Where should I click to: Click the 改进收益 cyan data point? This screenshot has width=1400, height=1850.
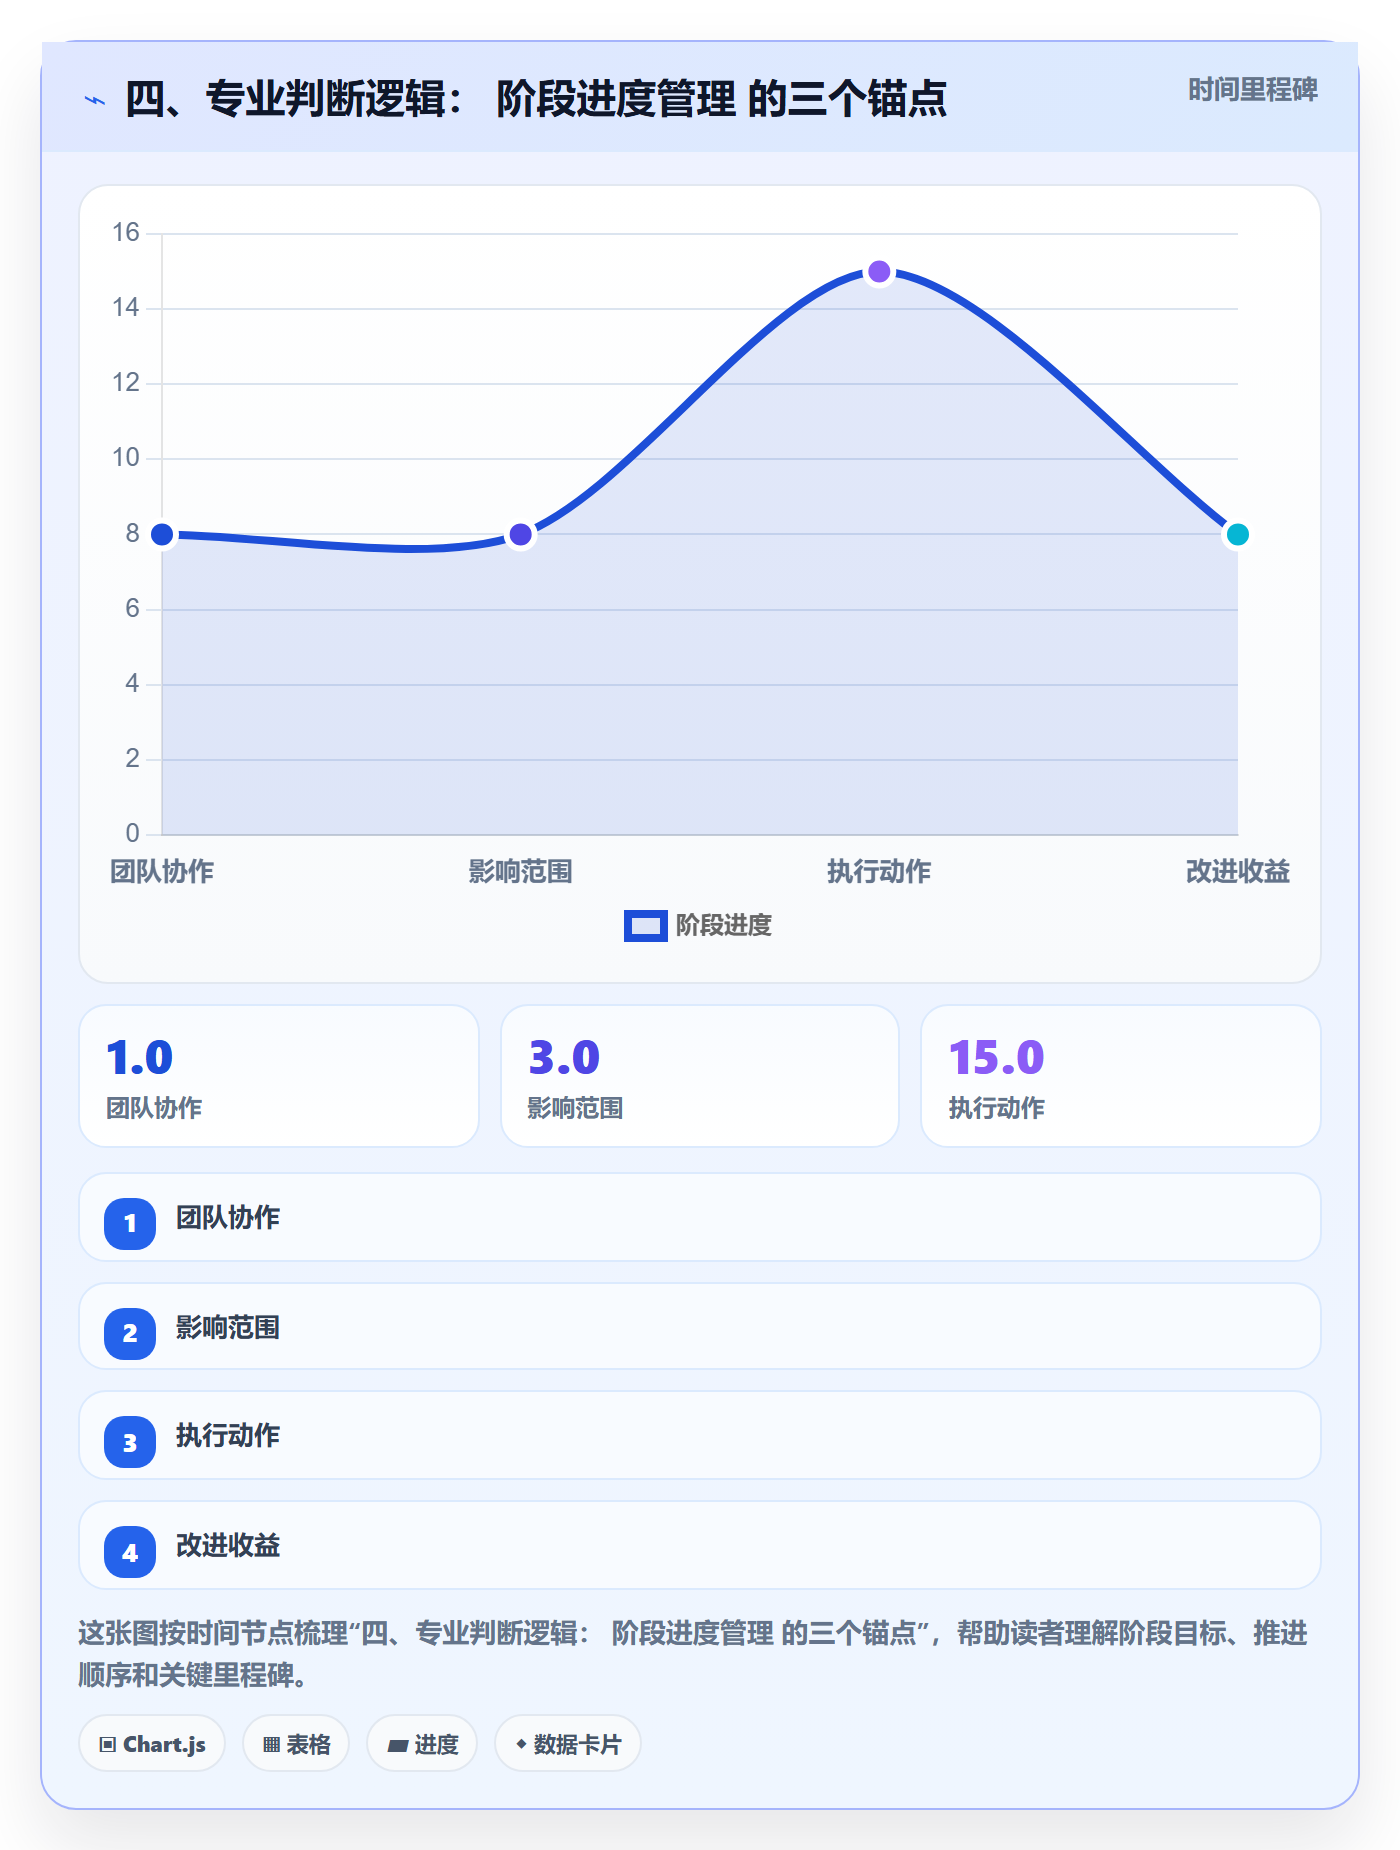[1237, 534]
